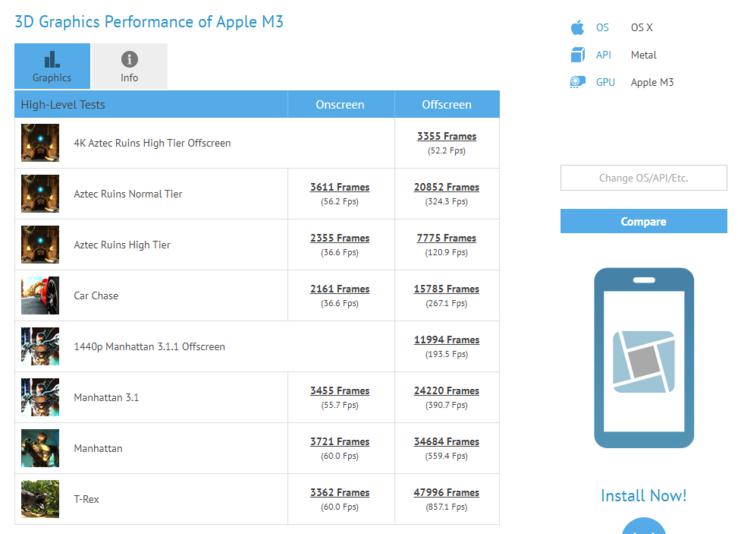Switch to the Graphics tab
This screenshot has height=534, width=738.
(52, 66)
